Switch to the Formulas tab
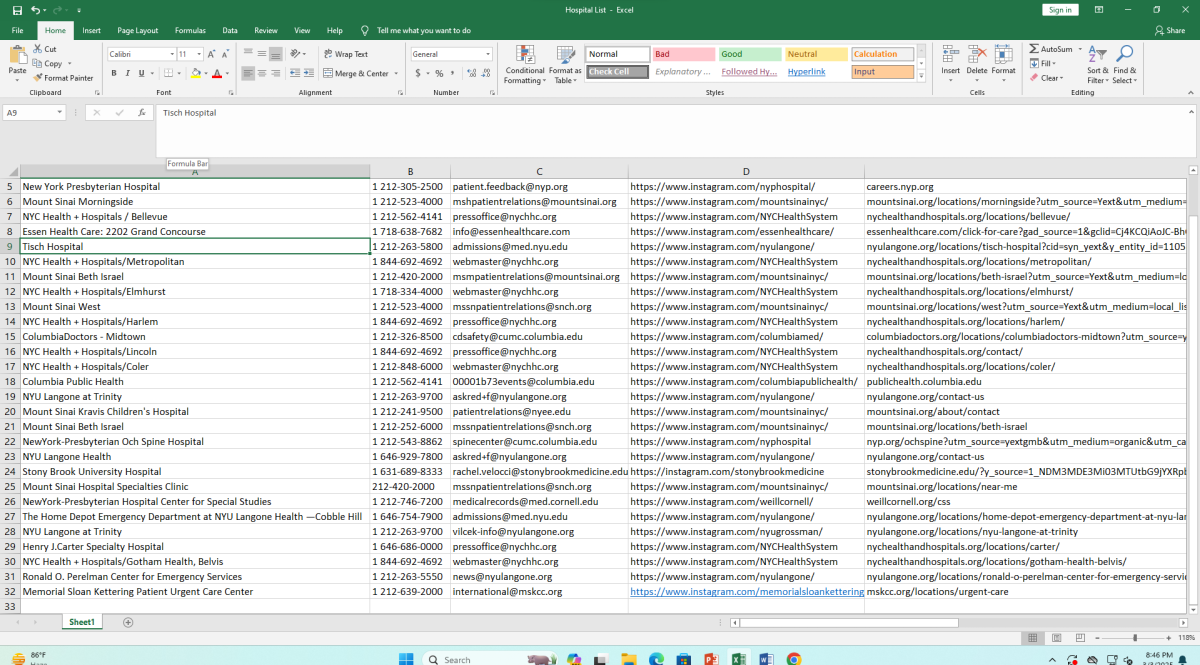 pyautogui.click(x=190, y=31)
